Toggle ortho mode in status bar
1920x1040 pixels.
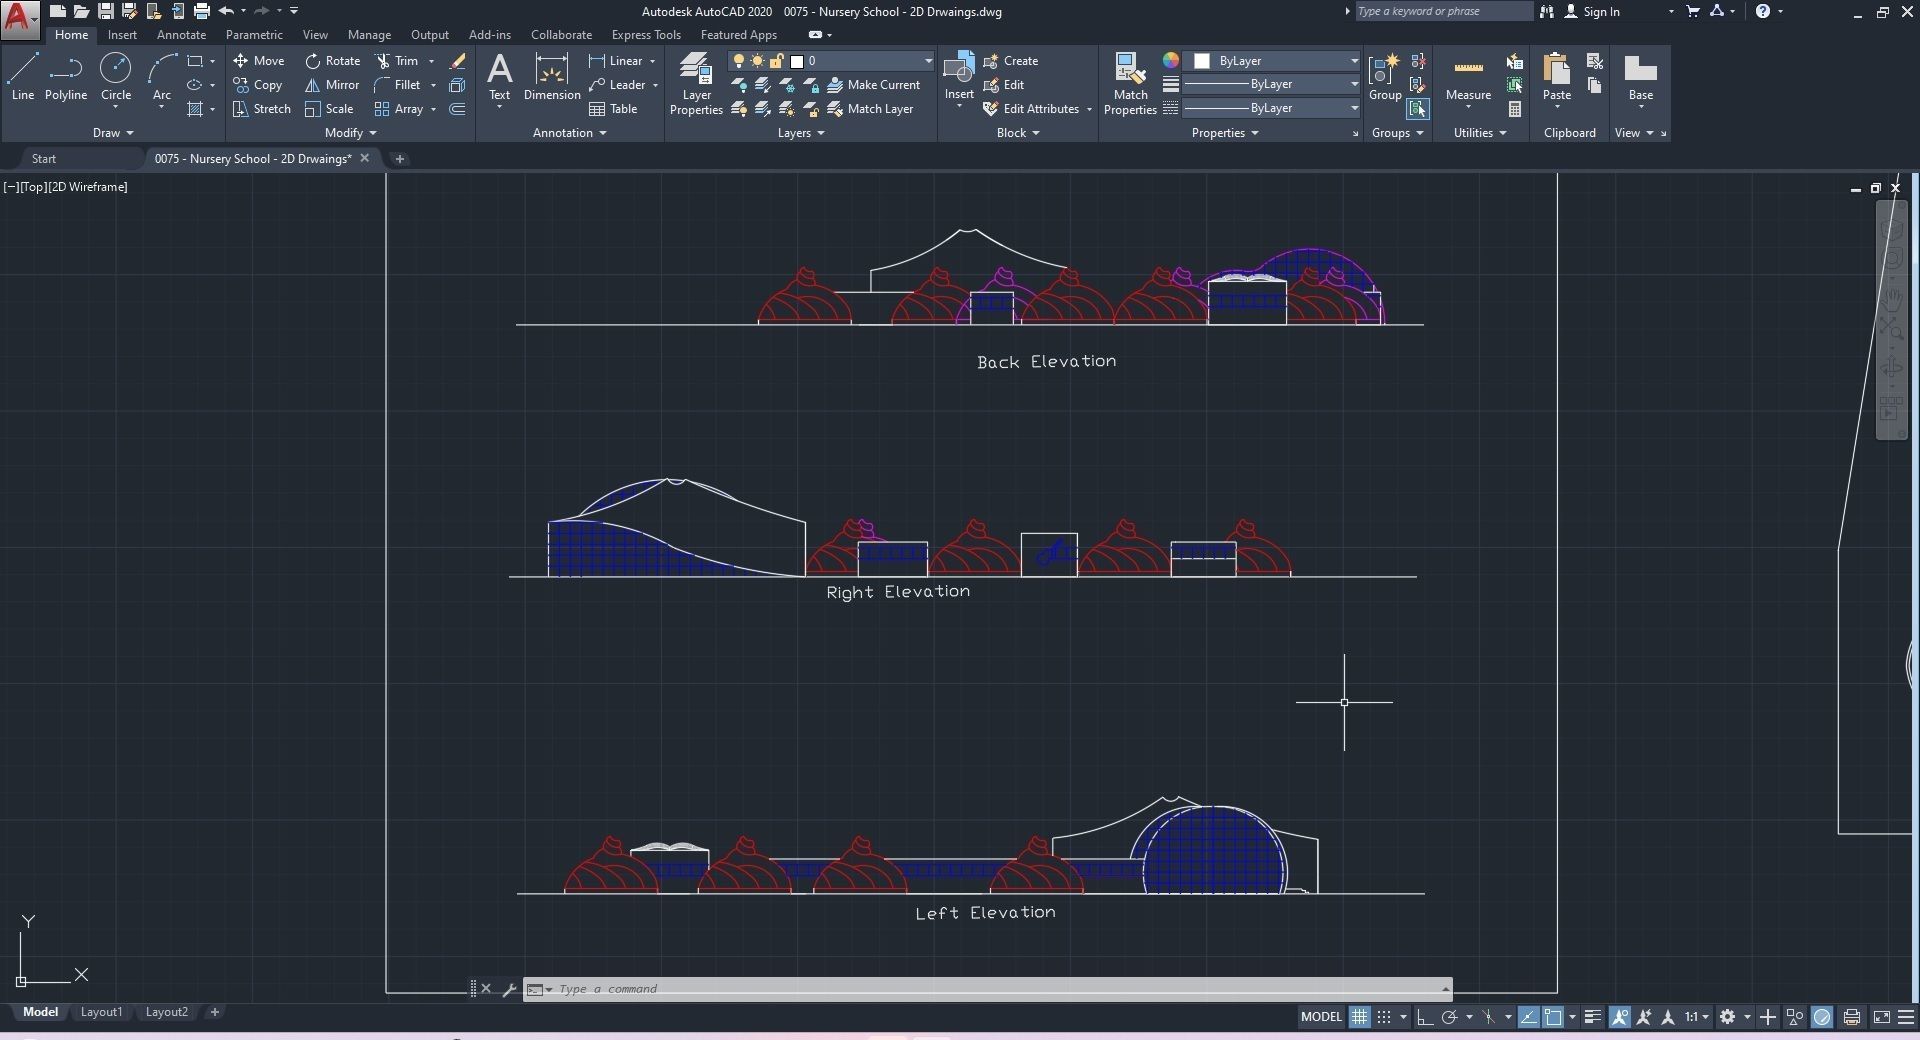[1424, 1017]
